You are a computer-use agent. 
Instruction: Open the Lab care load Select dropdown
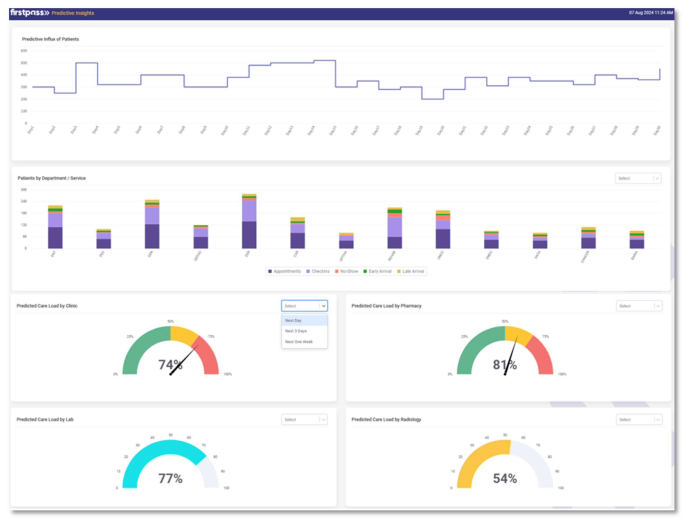click(304, 420)
